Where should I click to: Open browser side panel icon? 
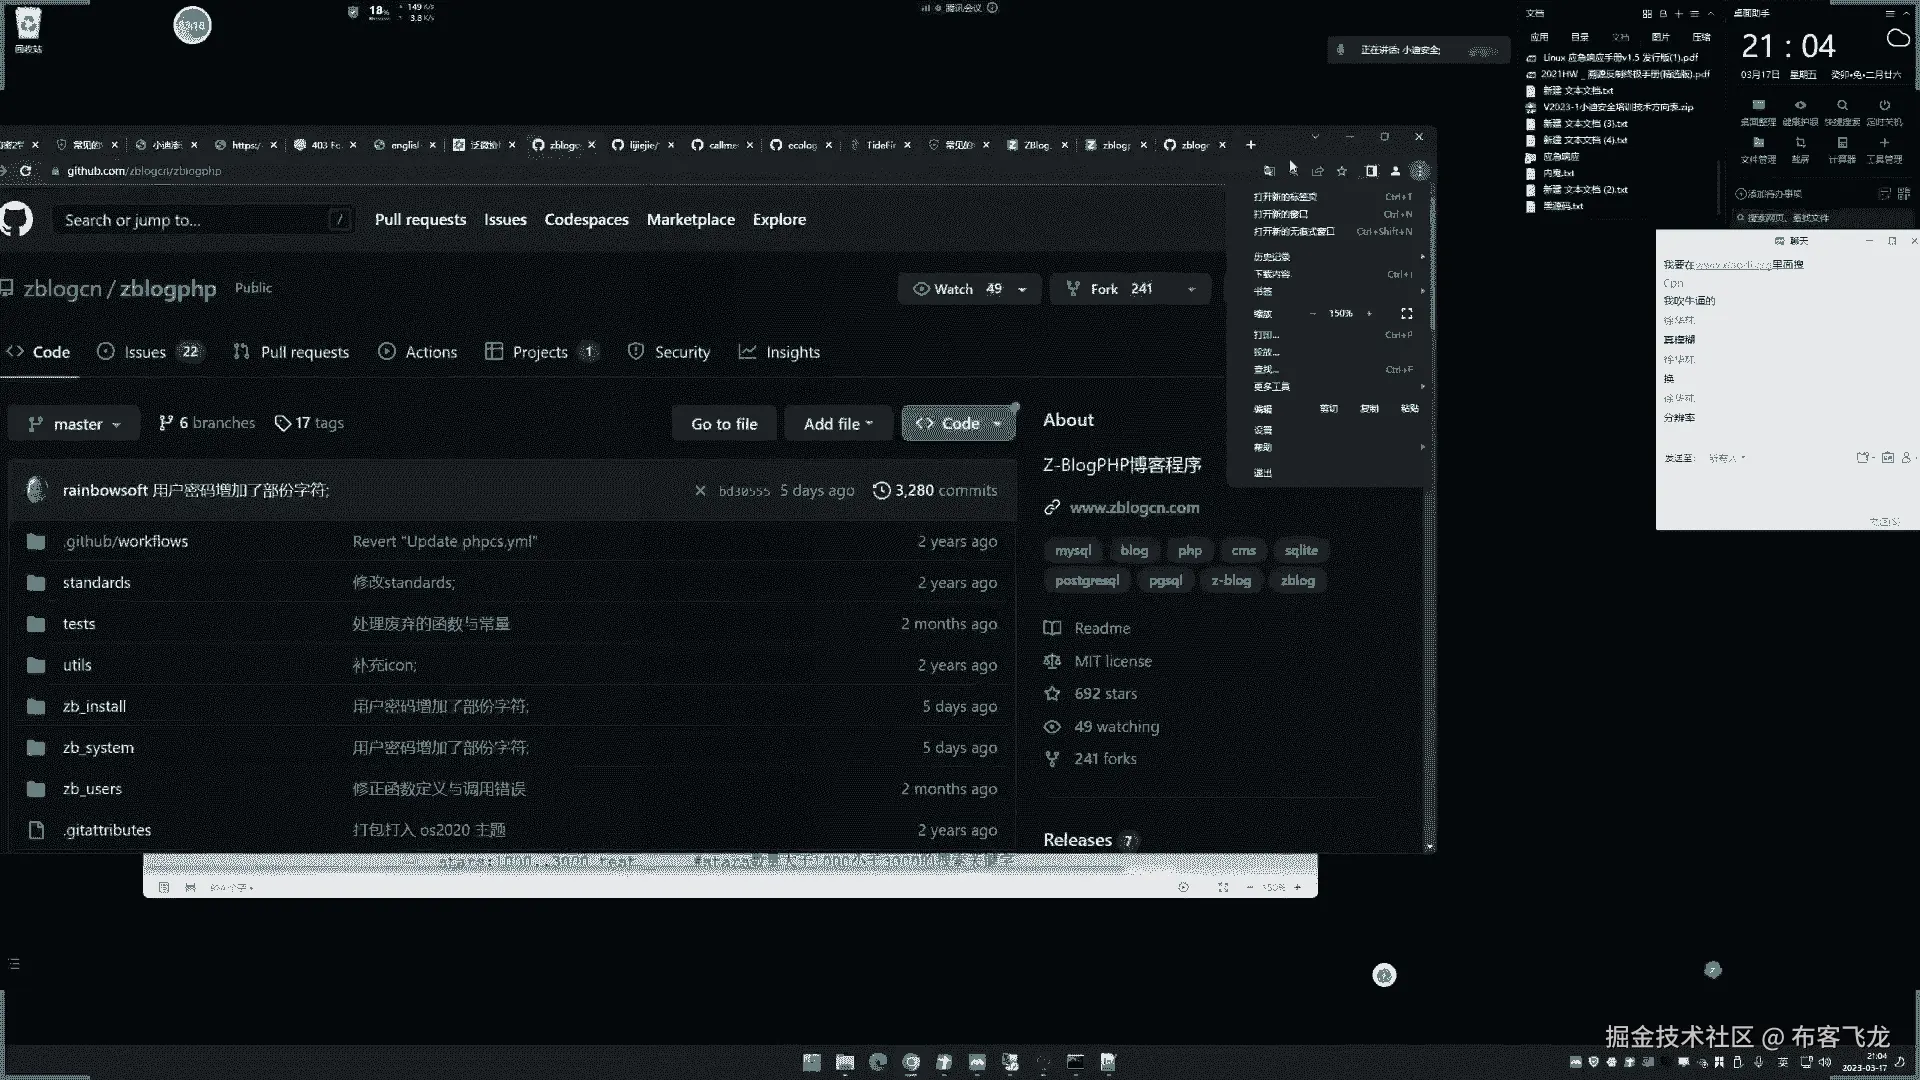click(1371, 171)
